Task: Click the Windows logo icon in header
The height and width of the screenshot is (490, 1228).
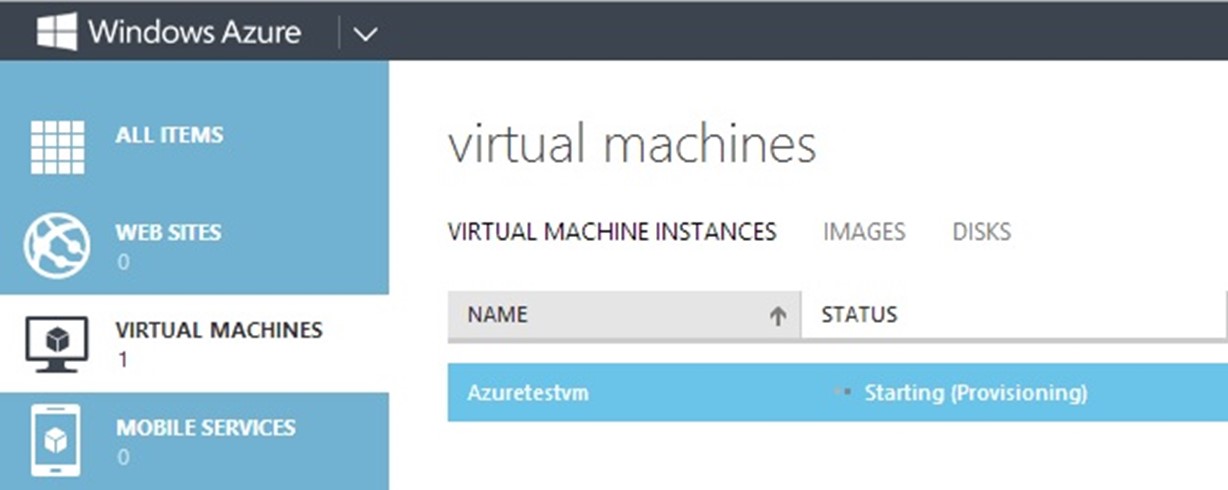Action: click(58, 32)
